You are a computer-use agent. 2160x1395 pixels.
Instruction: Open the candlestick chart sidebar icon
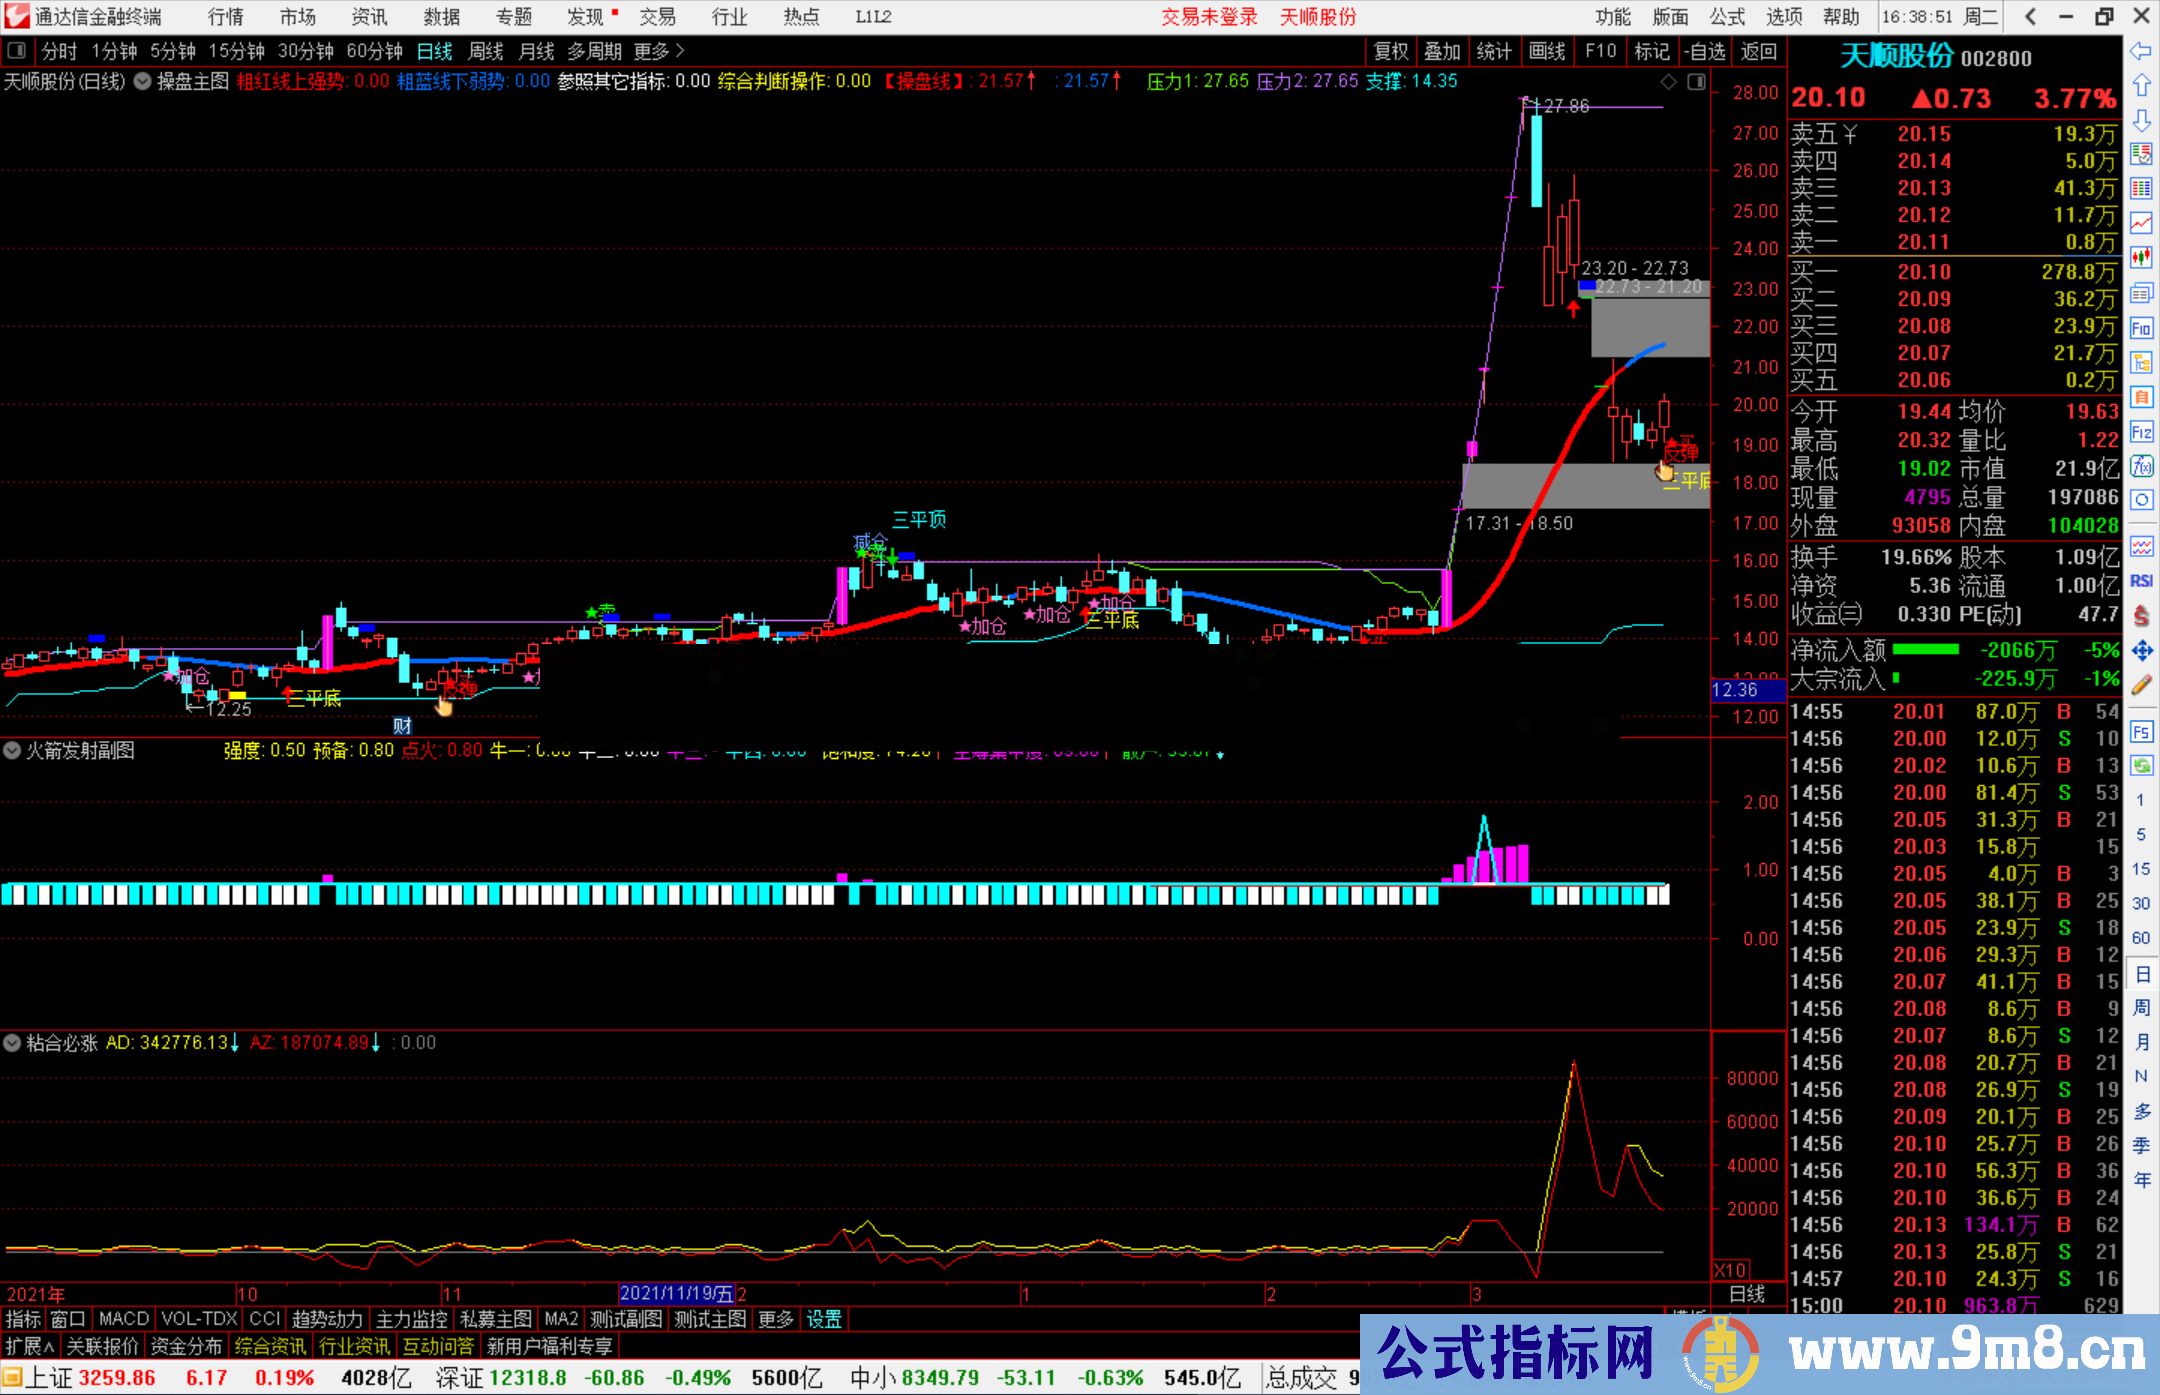[2141, 258]
